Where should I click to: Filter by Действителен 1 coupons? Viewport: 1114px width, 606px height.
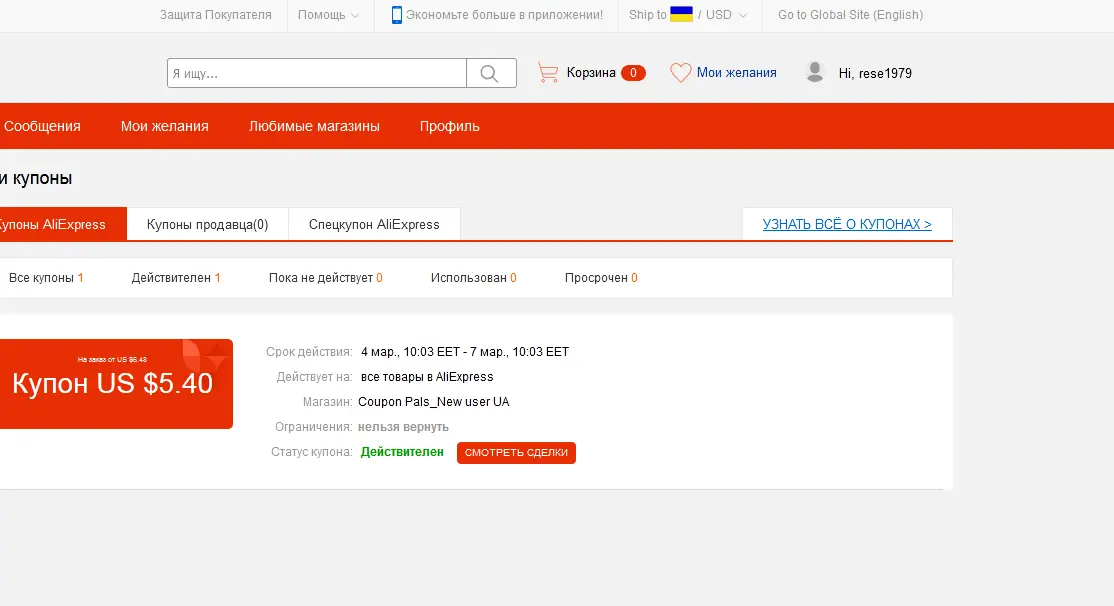pos(176,278)
